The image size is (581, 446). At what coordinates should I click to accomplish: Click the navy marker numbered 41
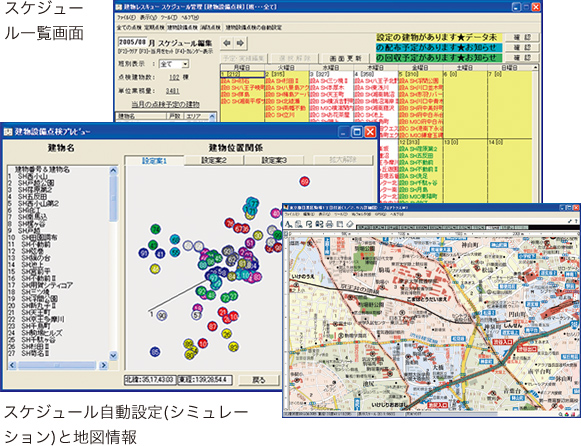(160, 254)
